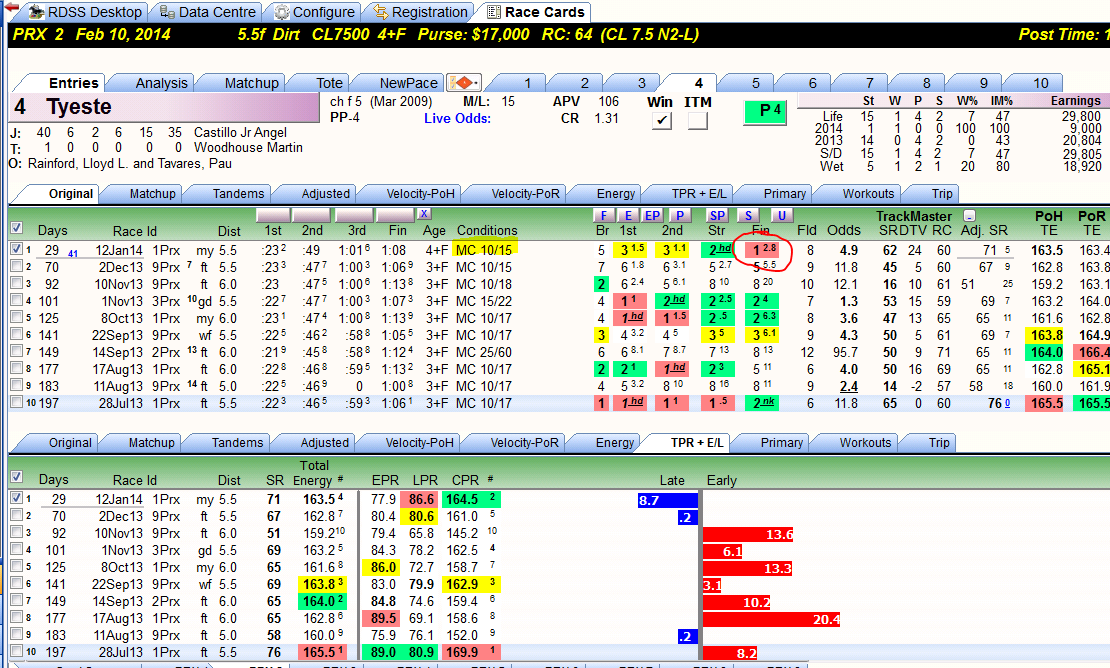Click the green P 4 button
This screenshot has height=668, width=1110.
(x=765, y=111)
